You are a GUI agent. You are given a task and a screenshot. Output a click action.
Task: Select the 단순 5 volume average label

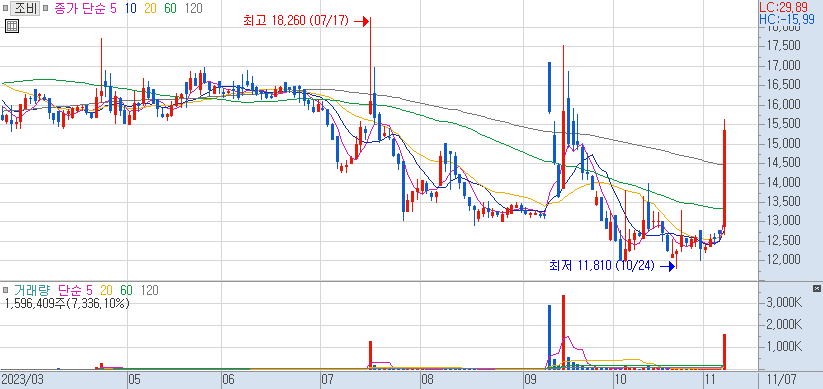click(x=75, y=290)
